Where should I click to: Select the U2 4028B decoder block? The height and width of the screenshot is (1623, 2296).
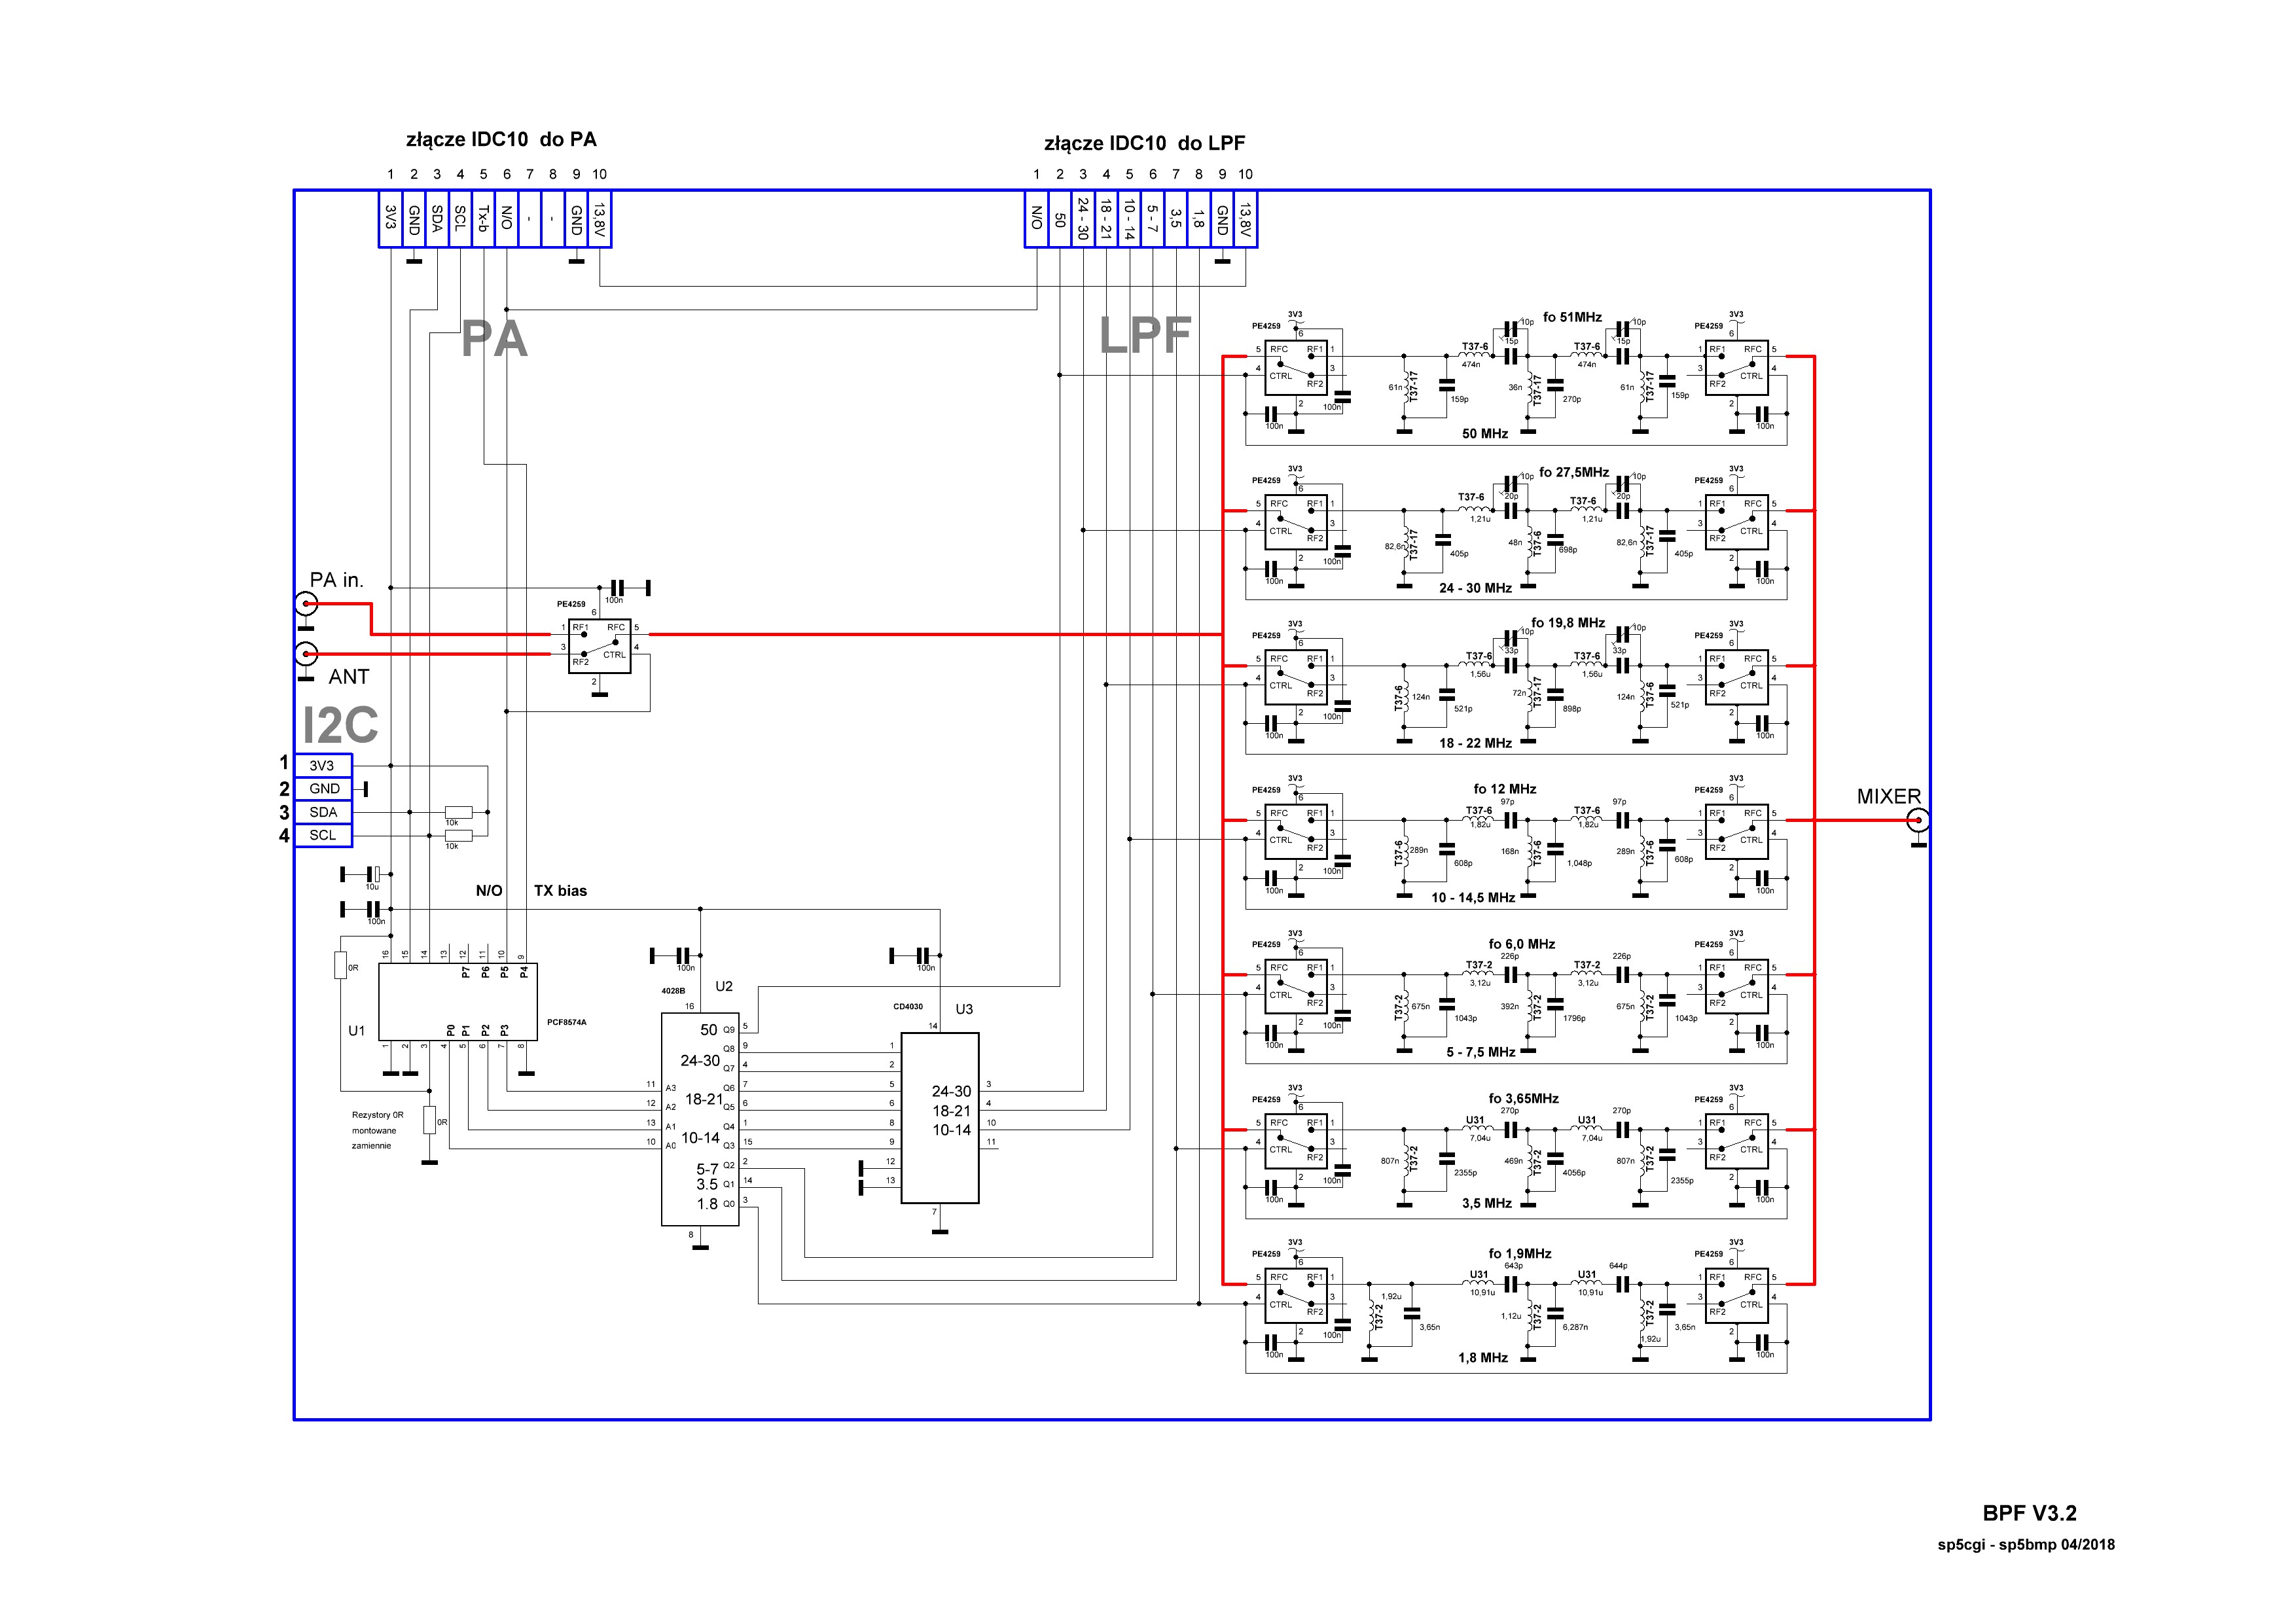click(700, 1119)
